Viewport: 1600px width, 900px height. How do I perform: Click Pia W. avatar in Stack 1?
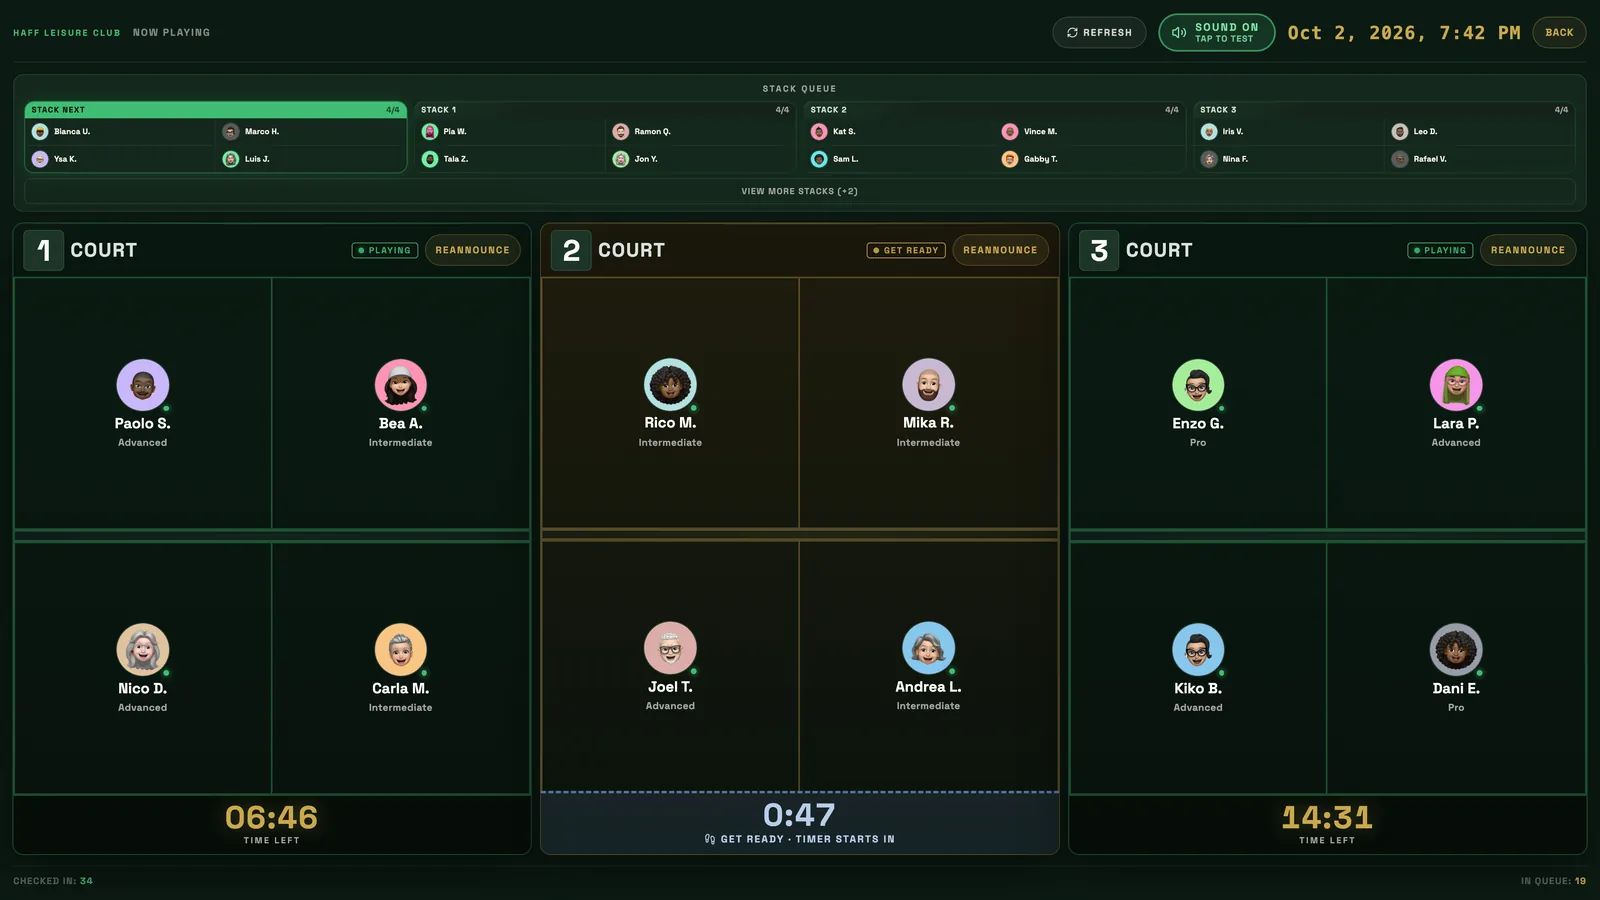click(x=430, y=132)
